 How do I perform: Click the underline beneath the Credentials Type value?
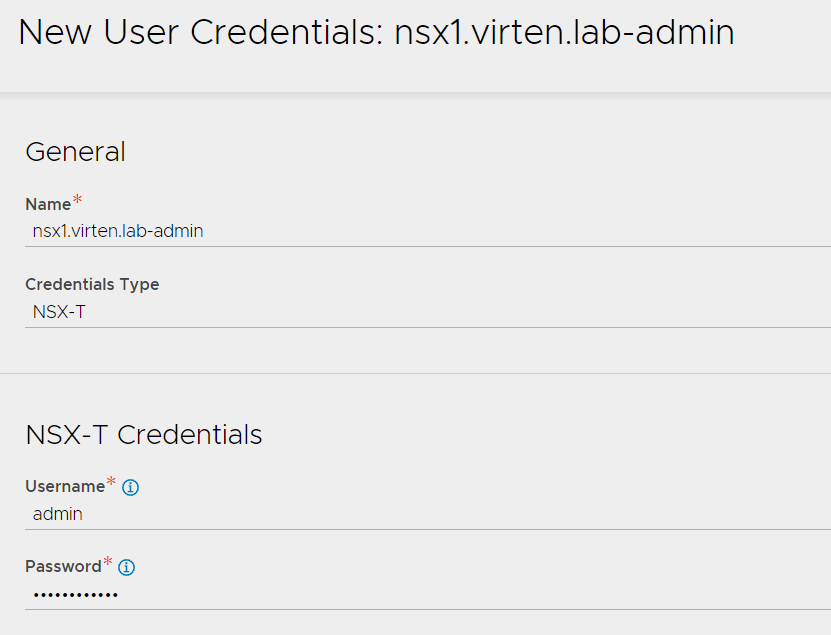[x=428, y=327]
